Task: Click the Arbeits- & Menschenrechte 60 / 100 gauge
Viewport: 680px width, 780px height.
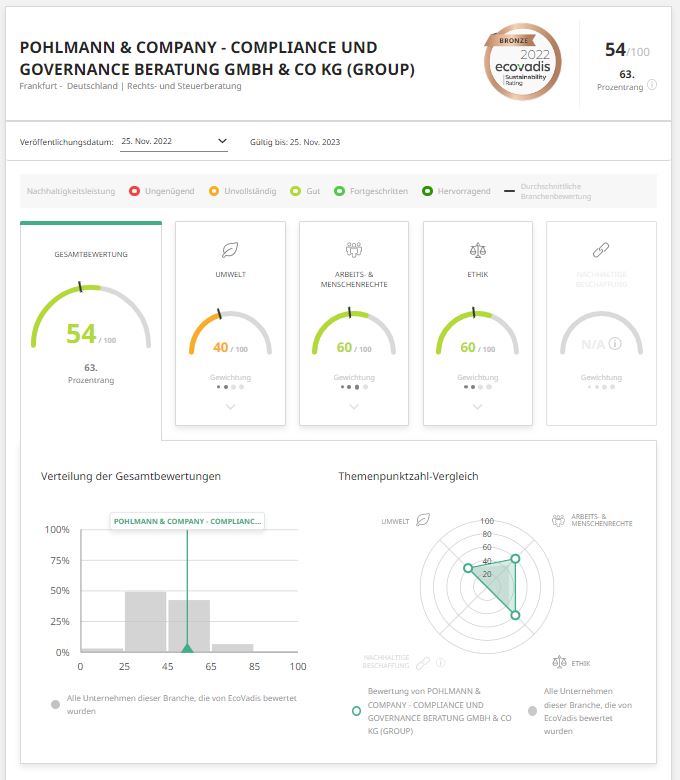Action: coord(354,332)
